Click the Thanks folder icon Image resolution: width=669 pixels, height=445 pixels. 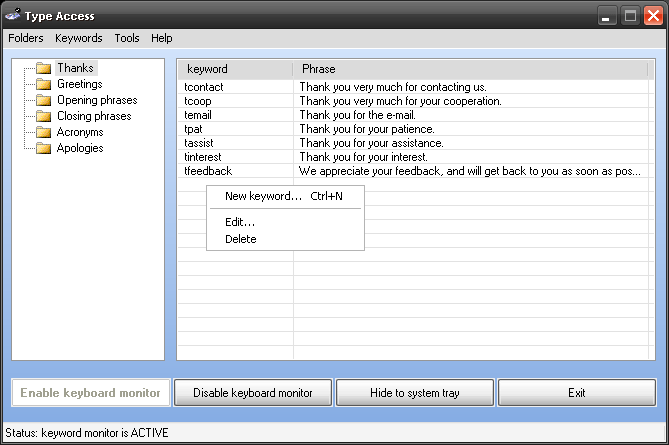tap(44, 68)
